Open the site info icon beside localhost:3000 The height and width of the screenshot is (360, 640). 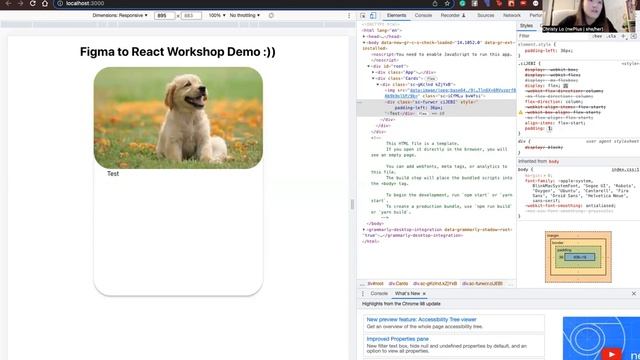pos(60,3)
